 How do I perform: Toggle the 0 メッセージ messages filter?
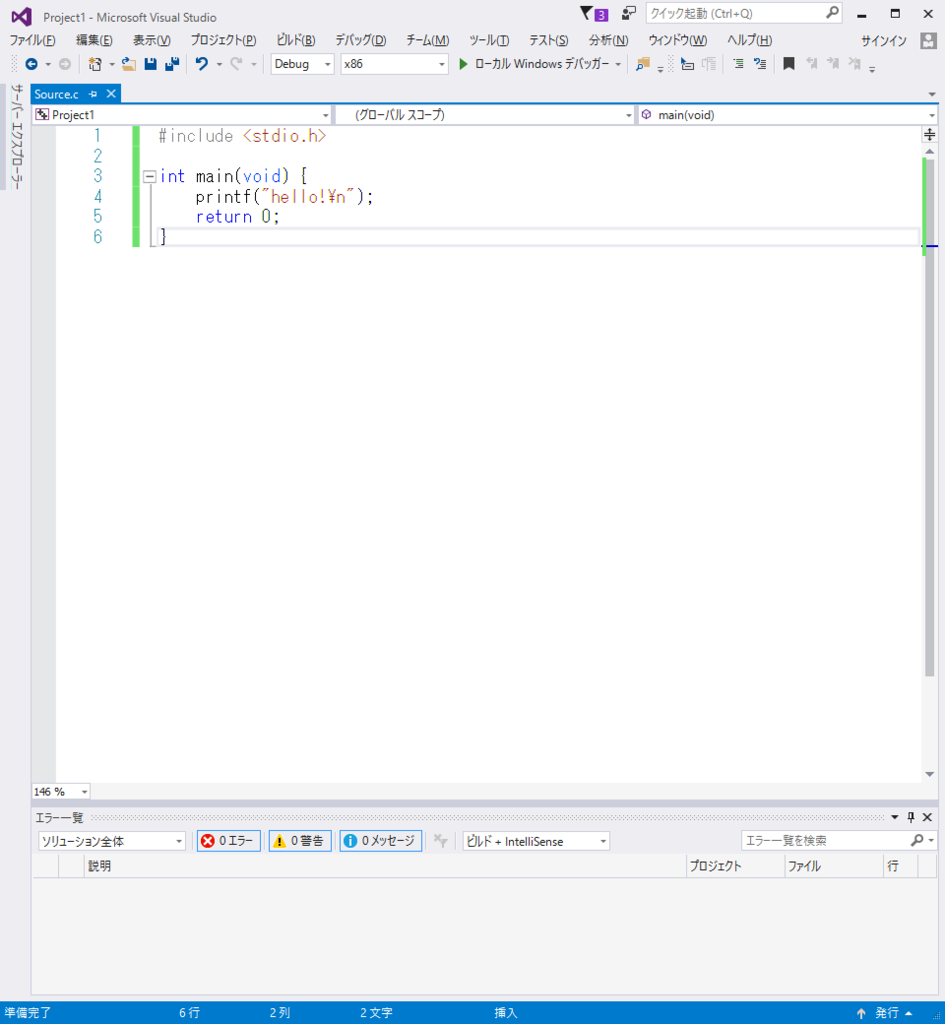click(x=380, y=840)
